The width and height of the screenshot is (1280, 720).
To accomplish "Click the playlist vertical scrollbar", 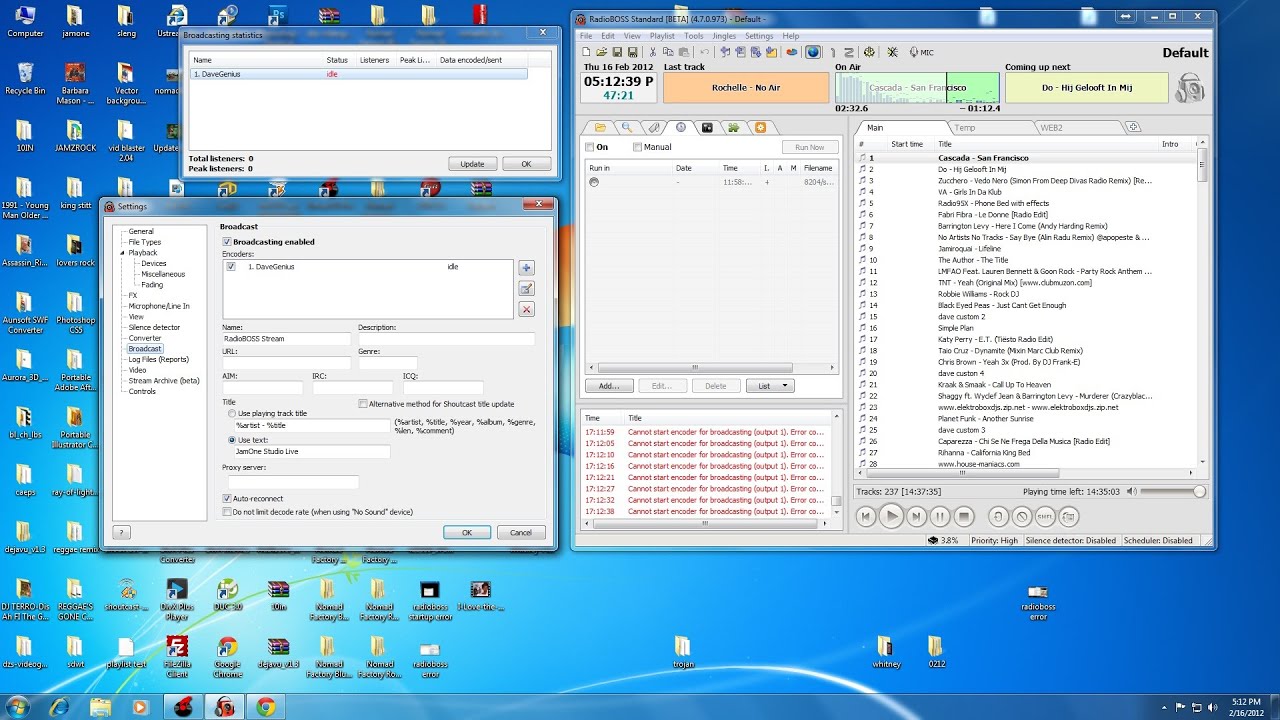I will tap(1202, 308).
